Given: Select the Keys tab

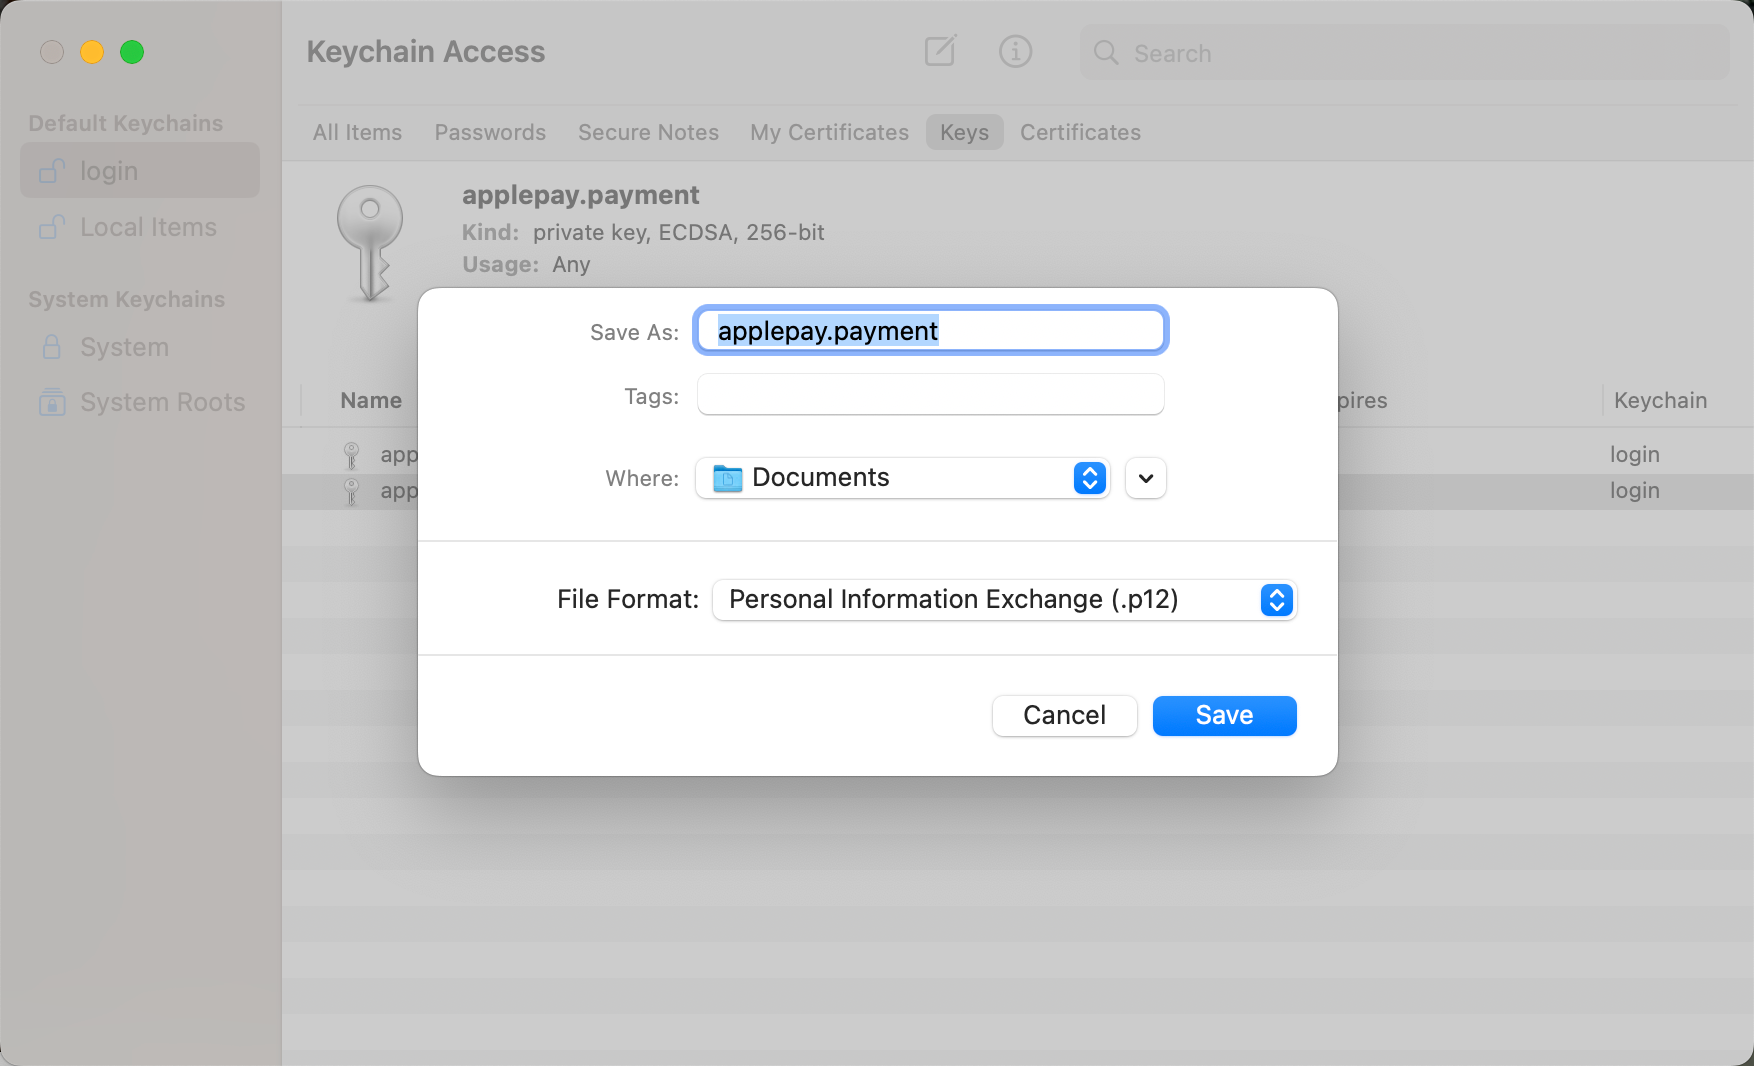Looking at the screenshot, I should pyautogui.click(x=964, y=132).
